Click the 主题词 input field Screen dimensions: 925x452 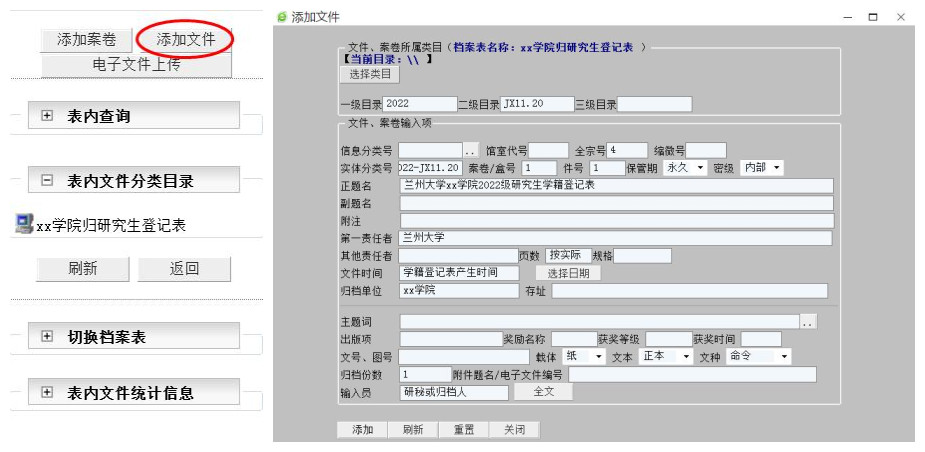[600, 322]
